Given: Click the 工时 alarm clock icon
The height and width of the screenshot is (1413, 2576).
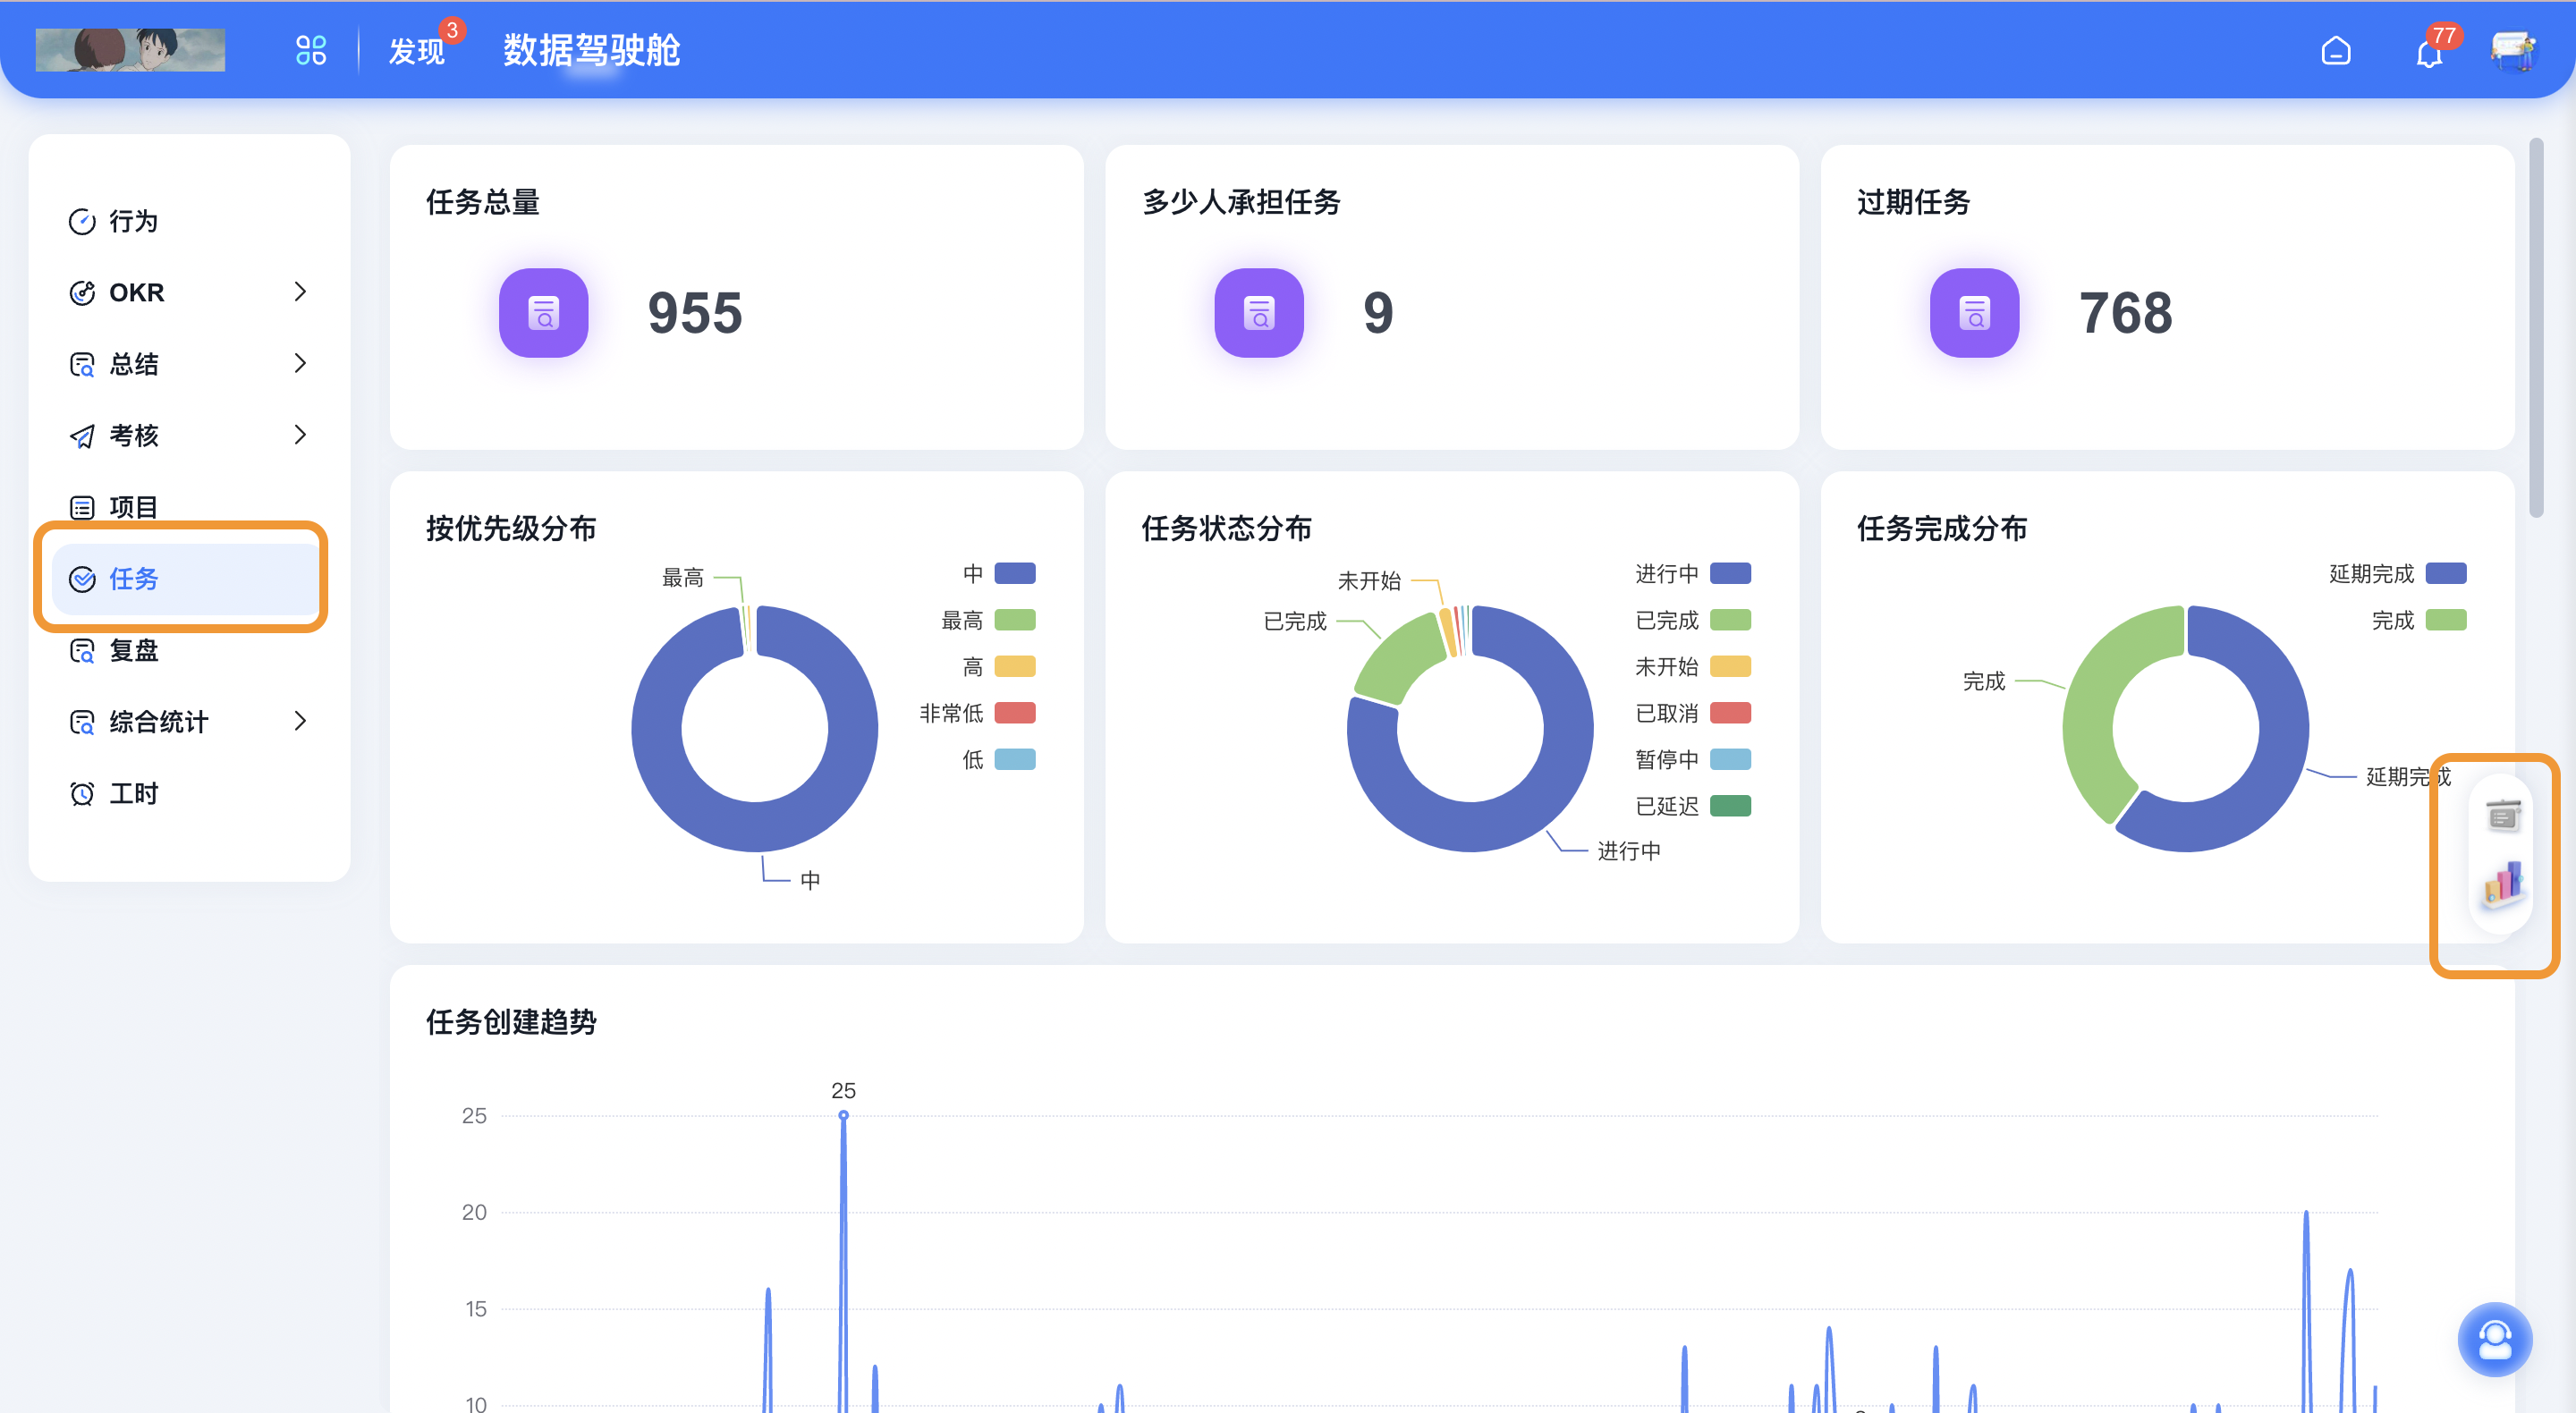Looking at the screenshot, I should click(x=82, y=793).
